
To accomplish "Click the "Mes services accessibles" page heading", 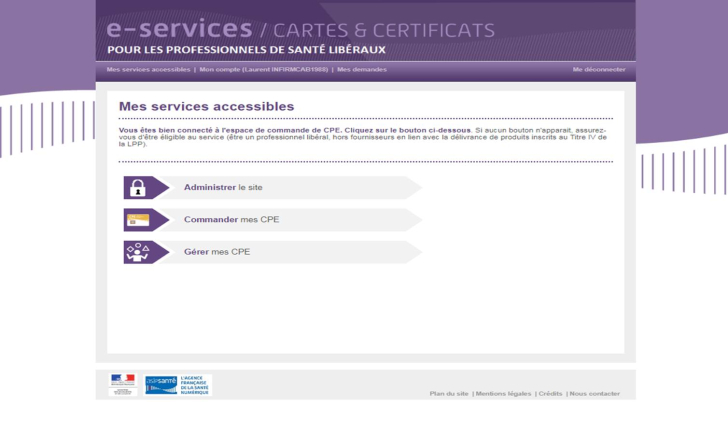I will point(206,106).
